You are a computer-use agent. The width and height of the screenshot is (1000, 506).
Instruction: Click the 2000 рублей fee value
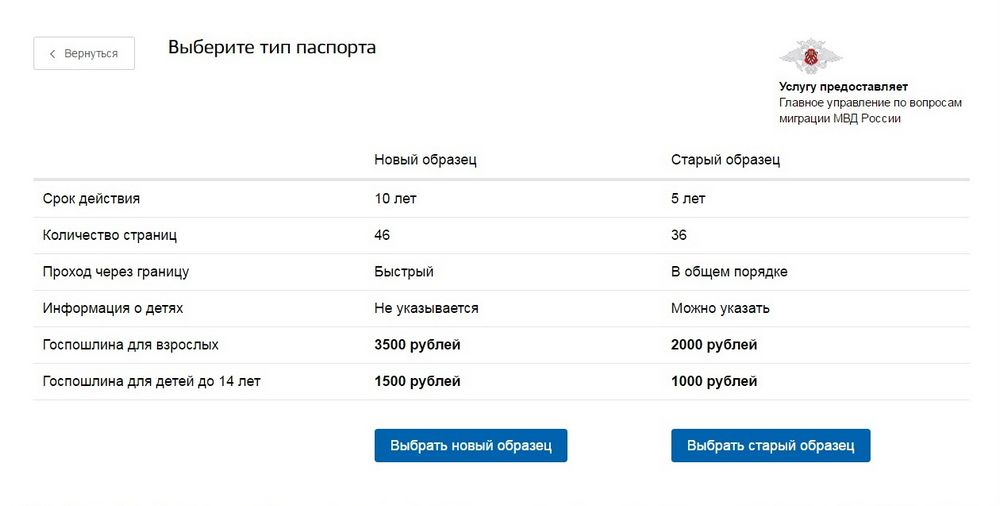pos(714,345)
